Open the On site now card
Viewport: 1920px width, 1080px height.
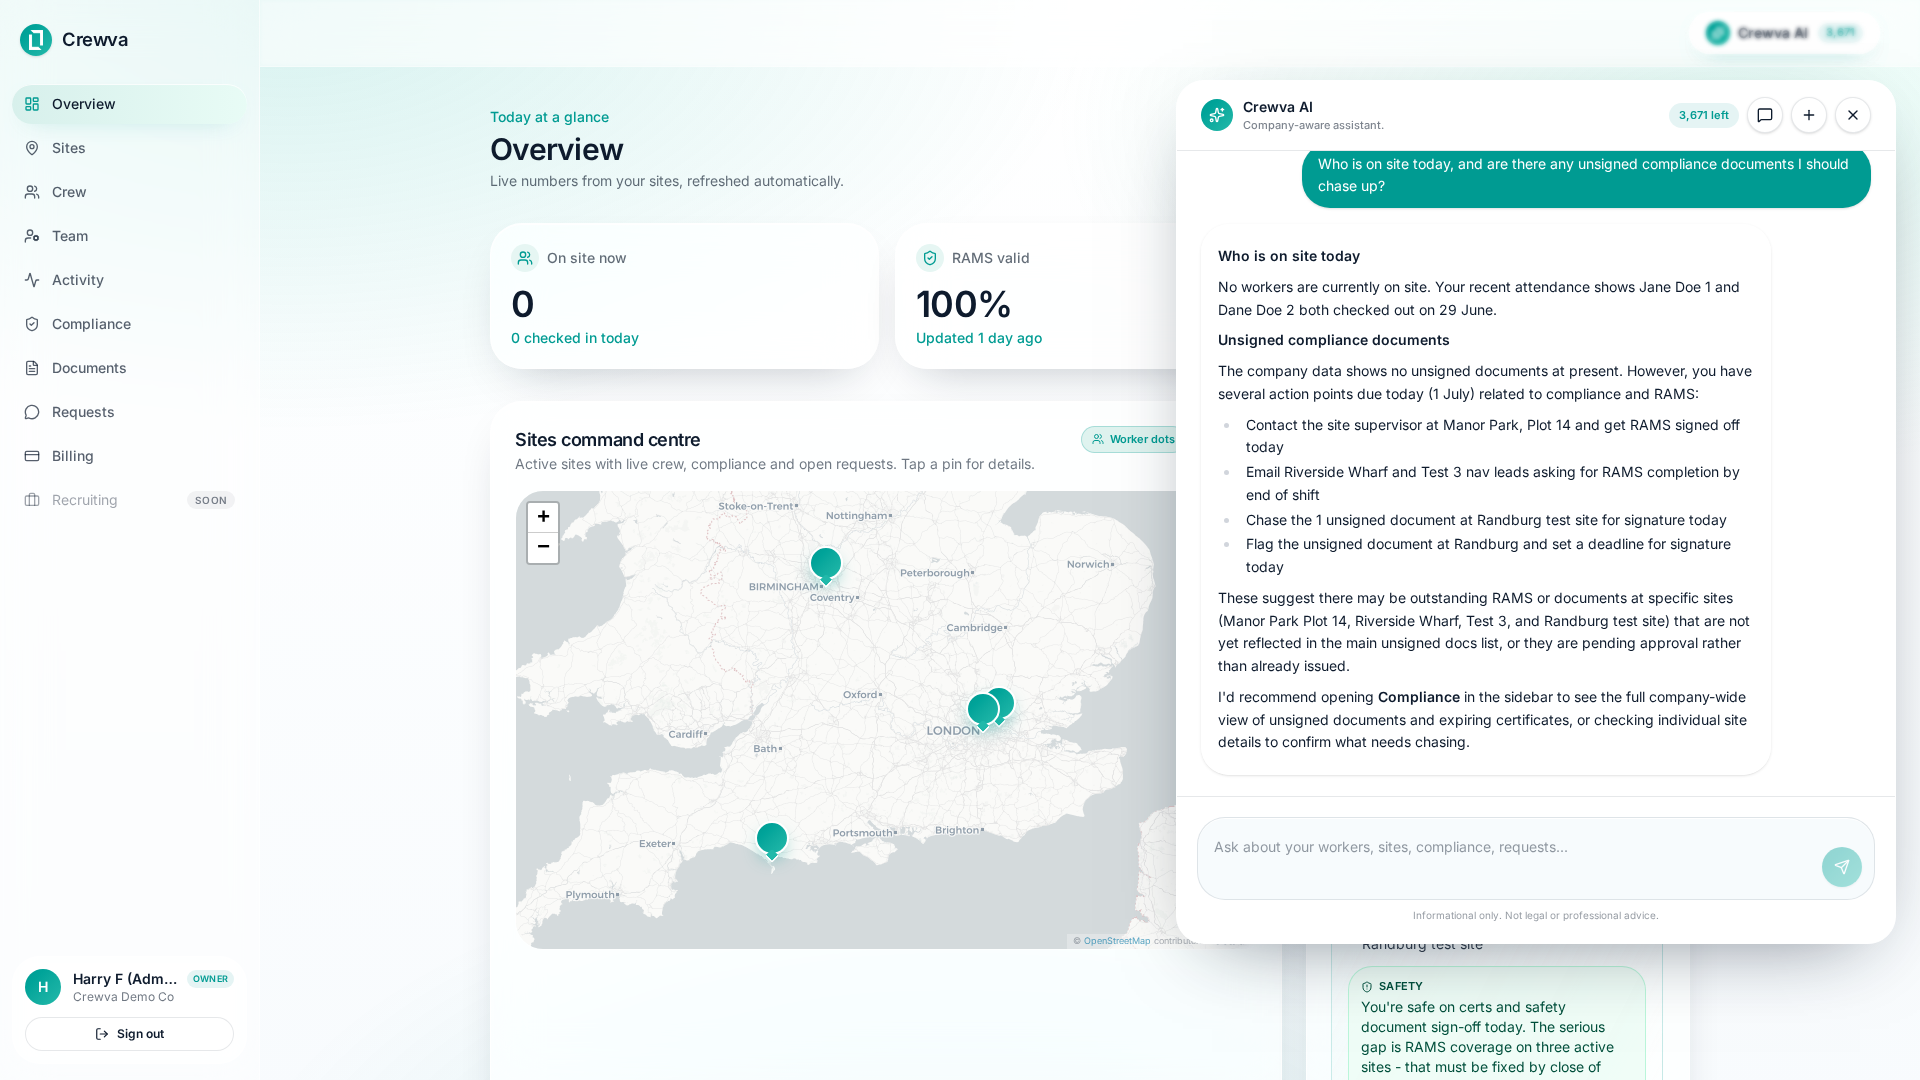click(684, 296)
